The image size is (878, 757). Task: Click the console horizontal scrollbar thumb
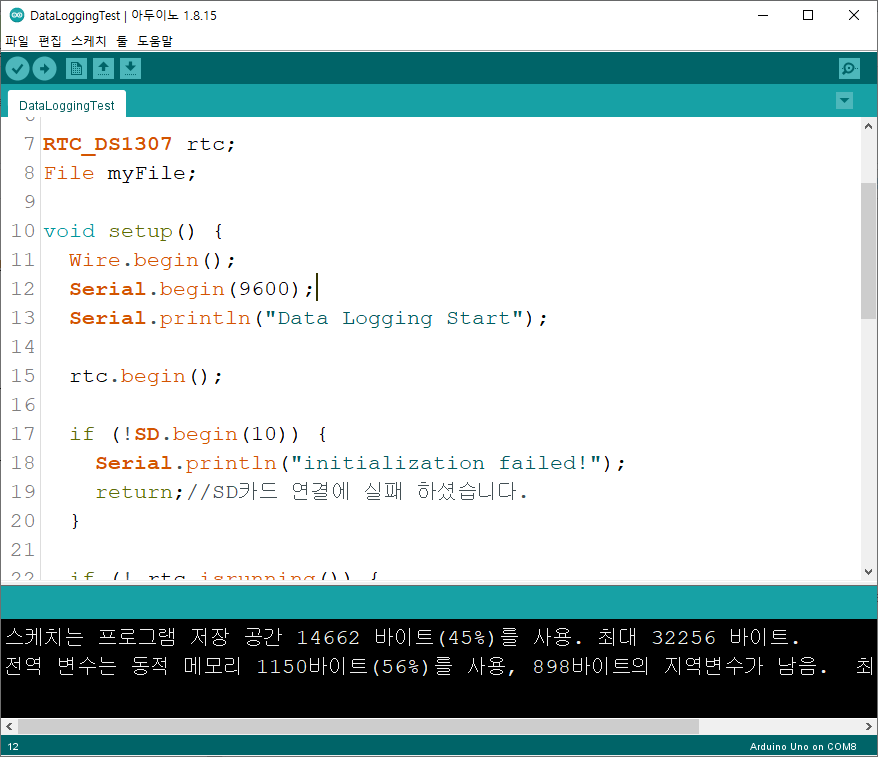[358, 726]
